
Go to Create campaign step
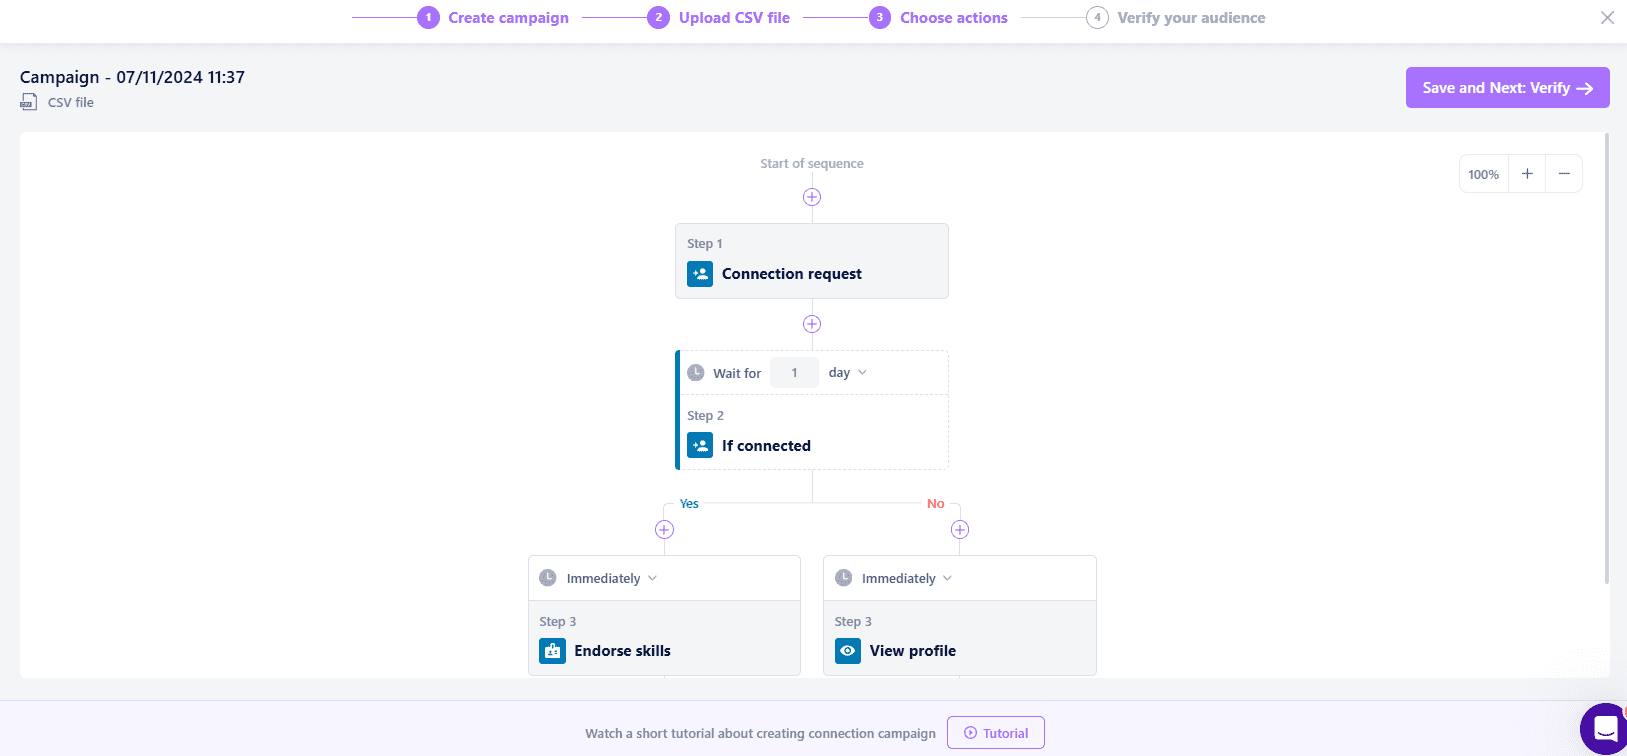494,18
